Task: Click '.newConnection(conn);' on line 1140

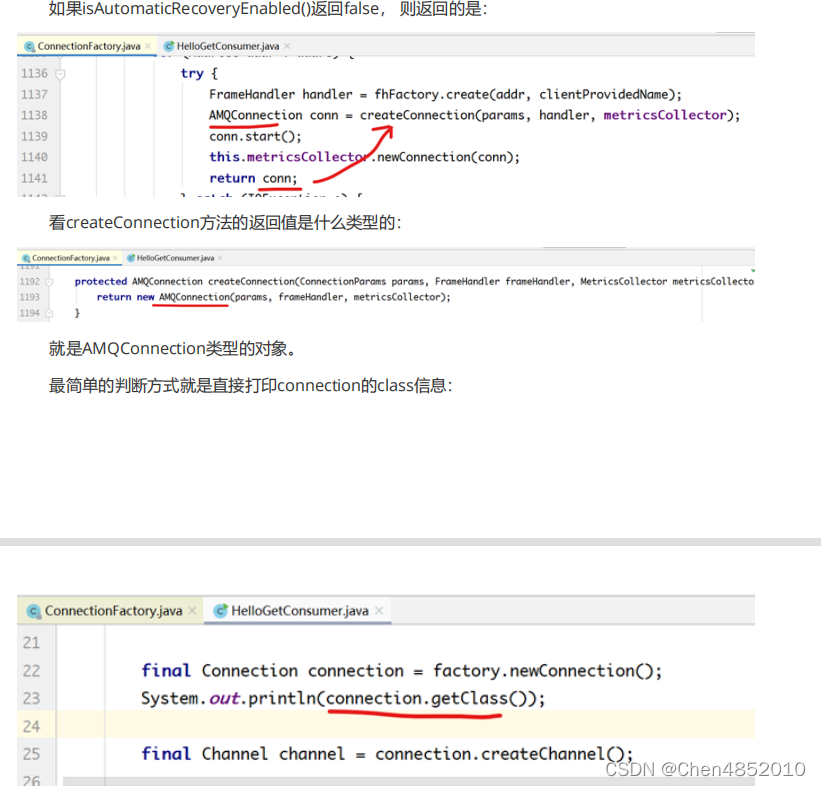Action: tap(445, 157)
